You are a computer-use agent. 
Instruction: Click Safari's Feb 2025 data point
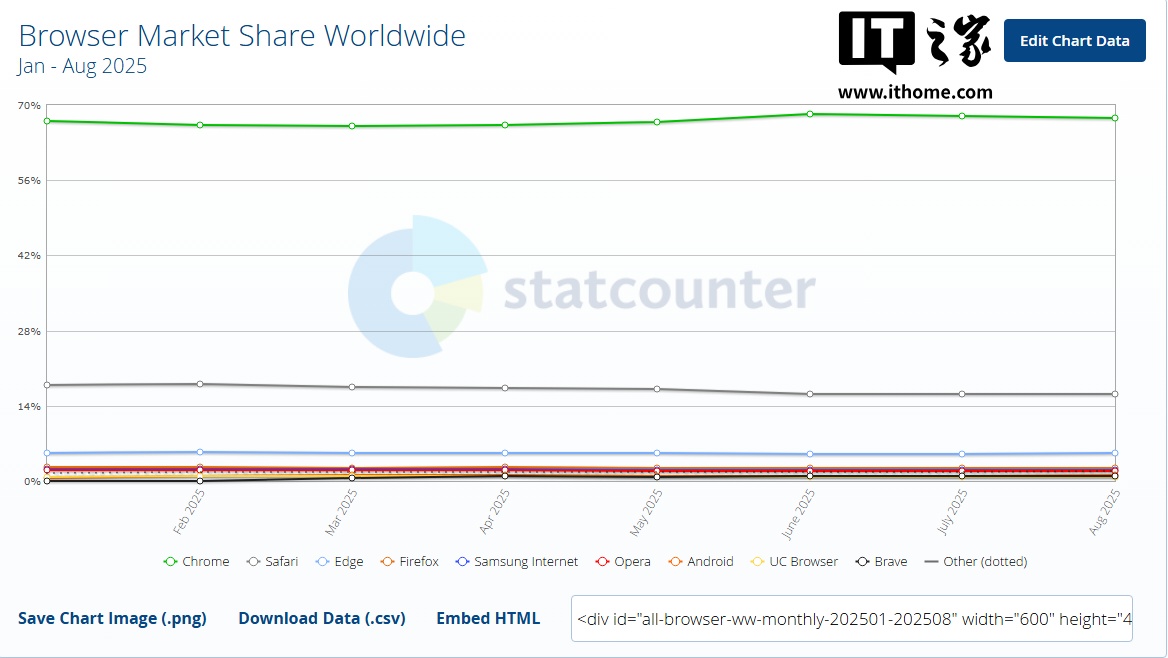(200, 384)
